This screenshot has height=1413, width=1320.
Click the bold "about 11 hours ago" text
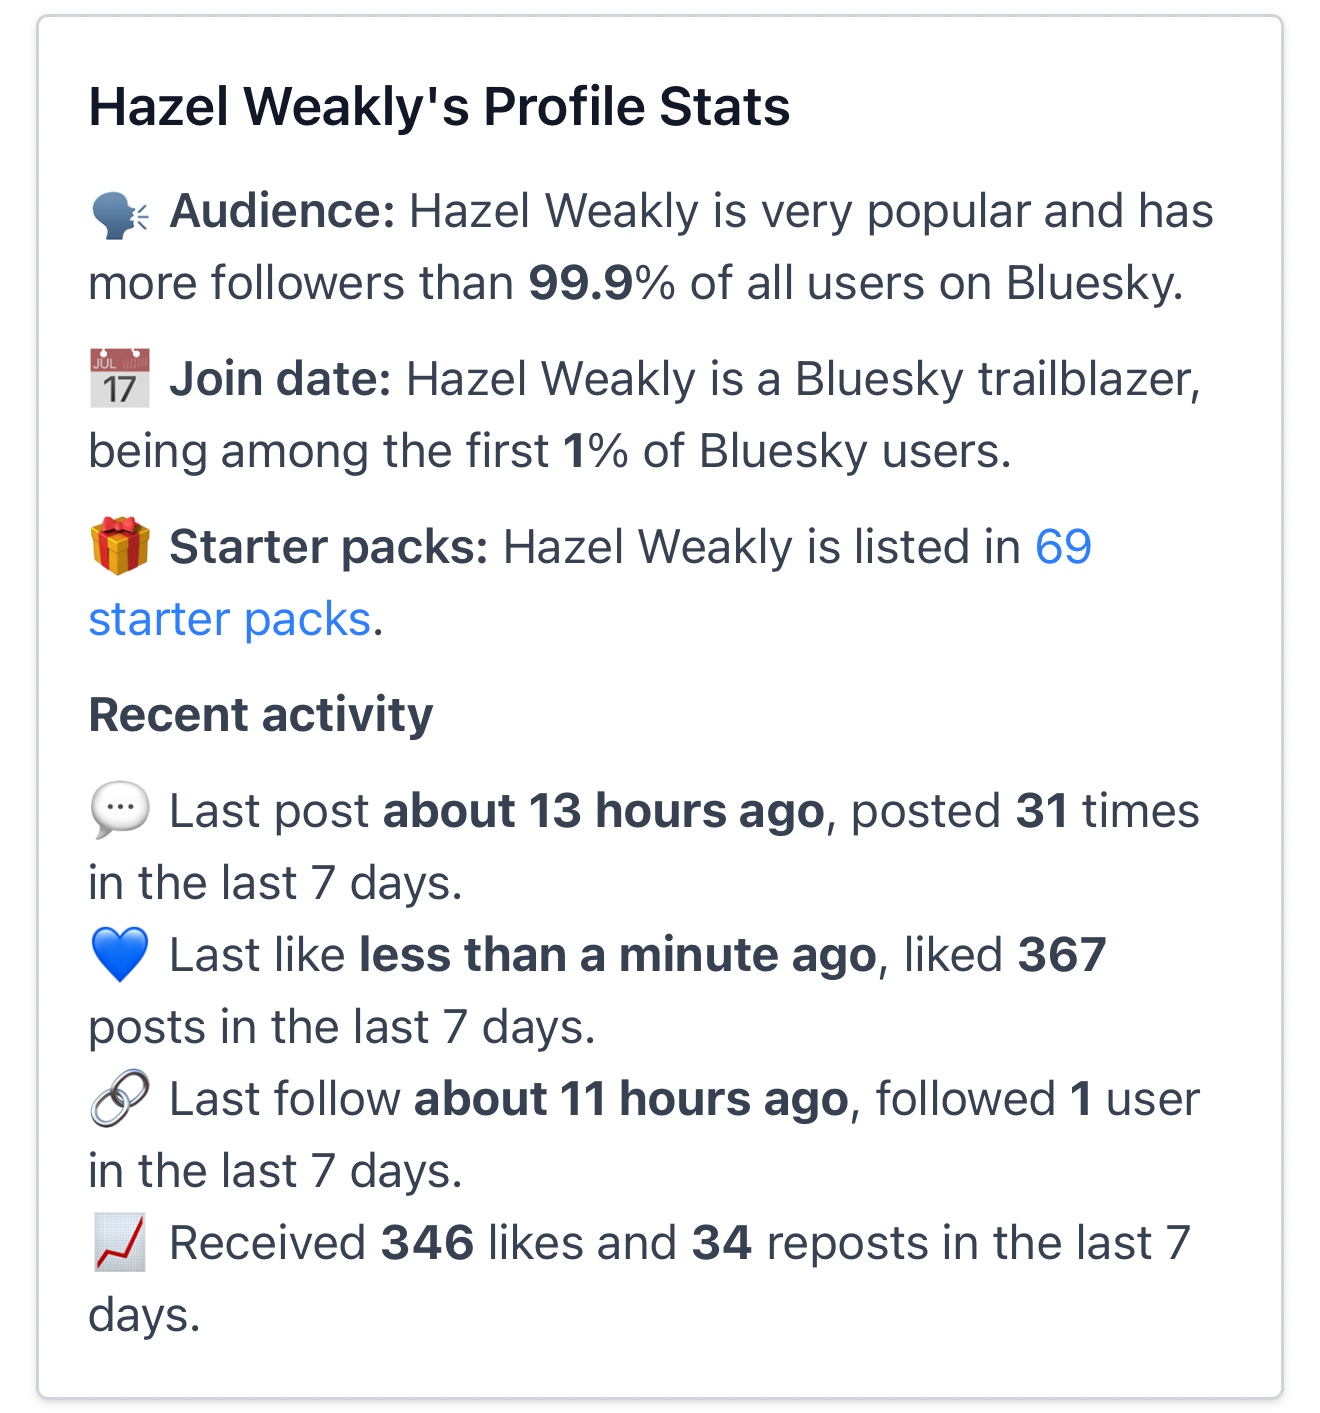(x=631, y=1099)
